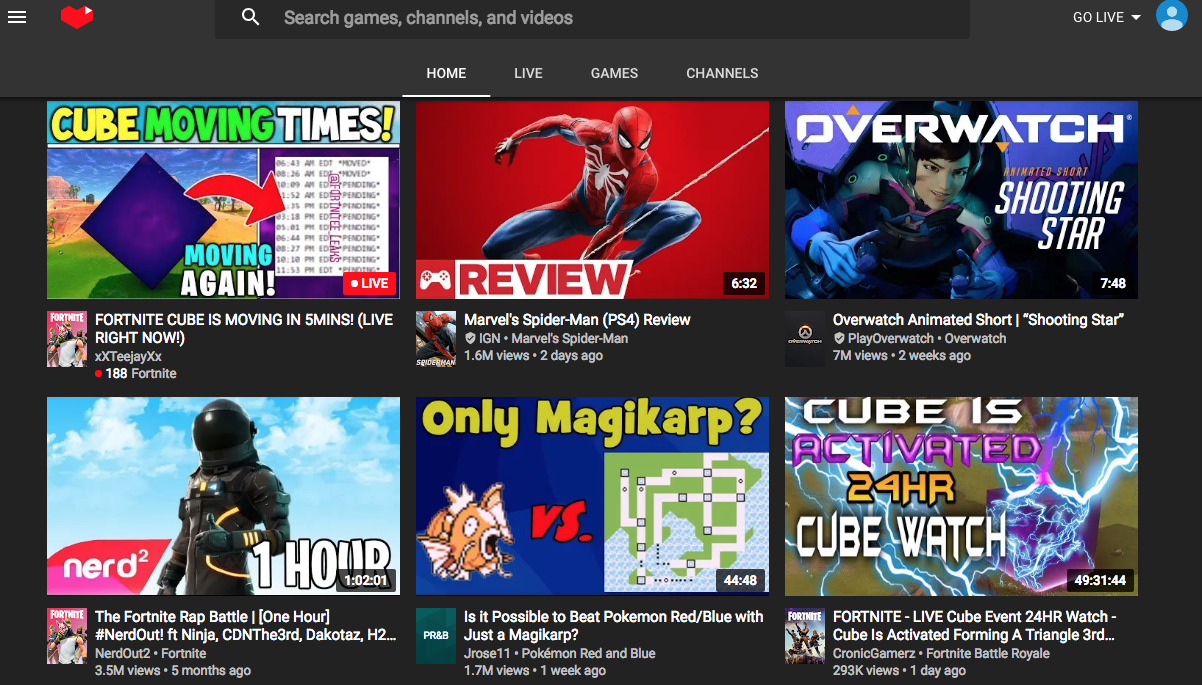Viewport: 1202px width, 685px height.
Task: Open Spider-Man Review video thumbnail
Action: pyautogui.click(x=592, y=200)
